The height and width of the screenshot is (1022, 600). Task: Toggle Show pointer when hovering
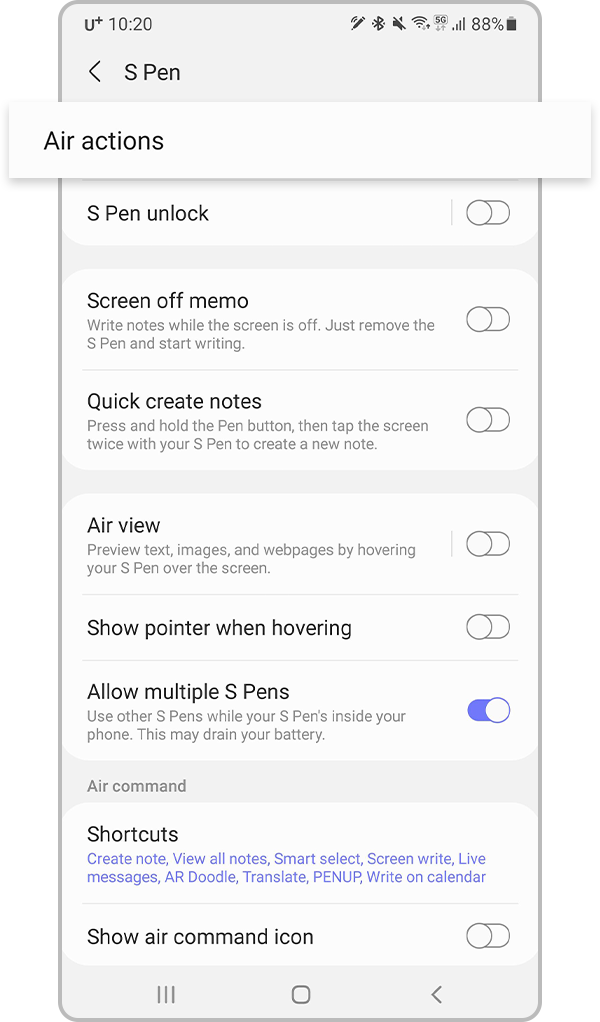(488, 627)
